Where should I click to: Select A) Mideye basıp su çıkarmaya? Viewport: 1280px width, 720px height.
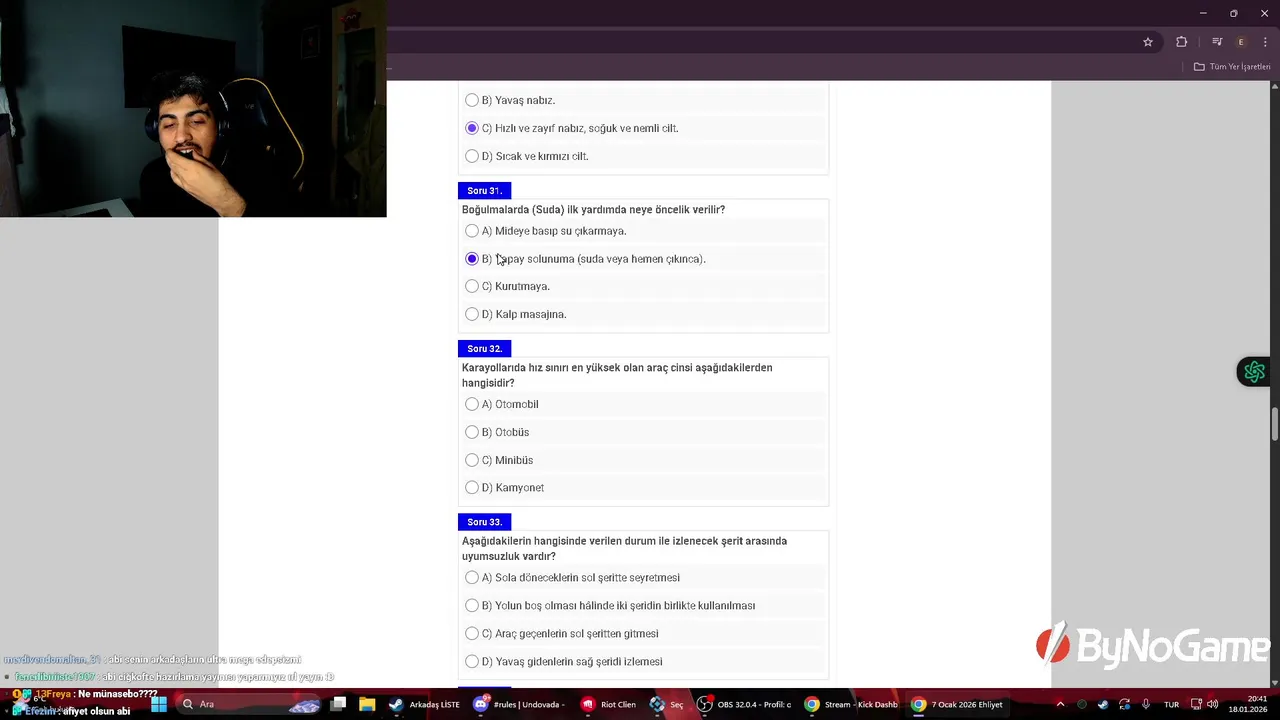(x=472, y=231)
